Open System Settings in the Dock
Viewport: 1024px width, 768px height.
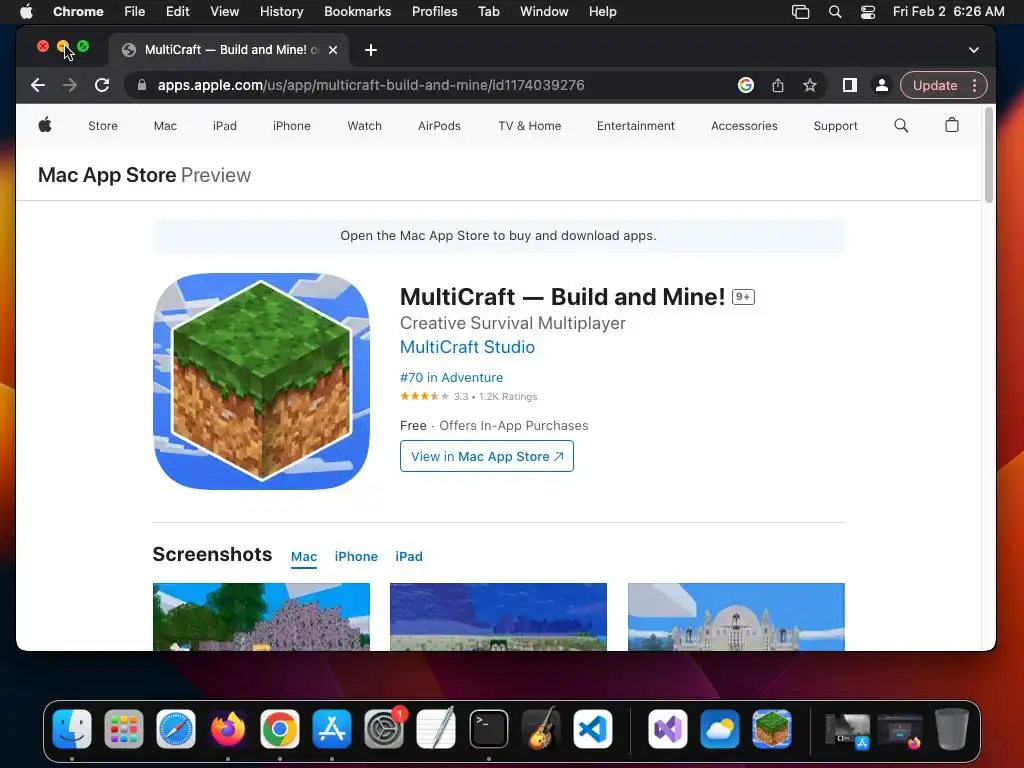click(x=384, y=729)
